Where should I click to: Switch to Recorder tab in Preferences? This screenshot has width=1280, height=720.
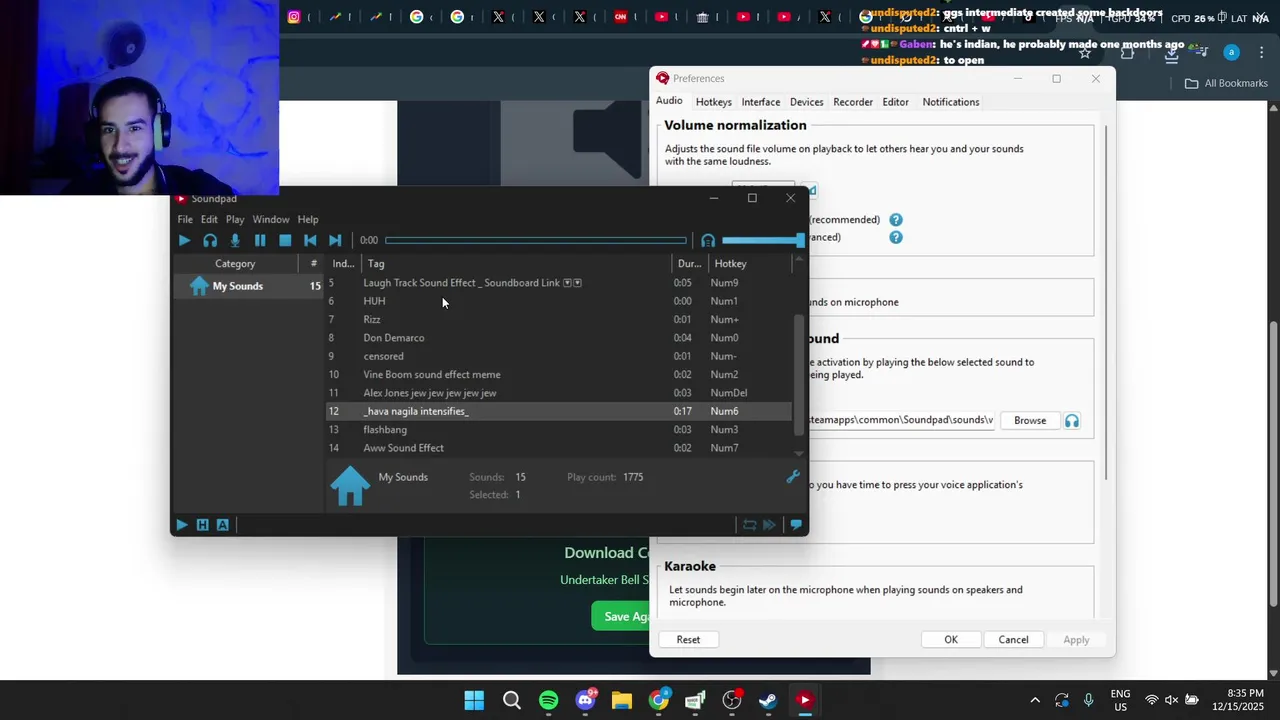click(x=853, y=102)
